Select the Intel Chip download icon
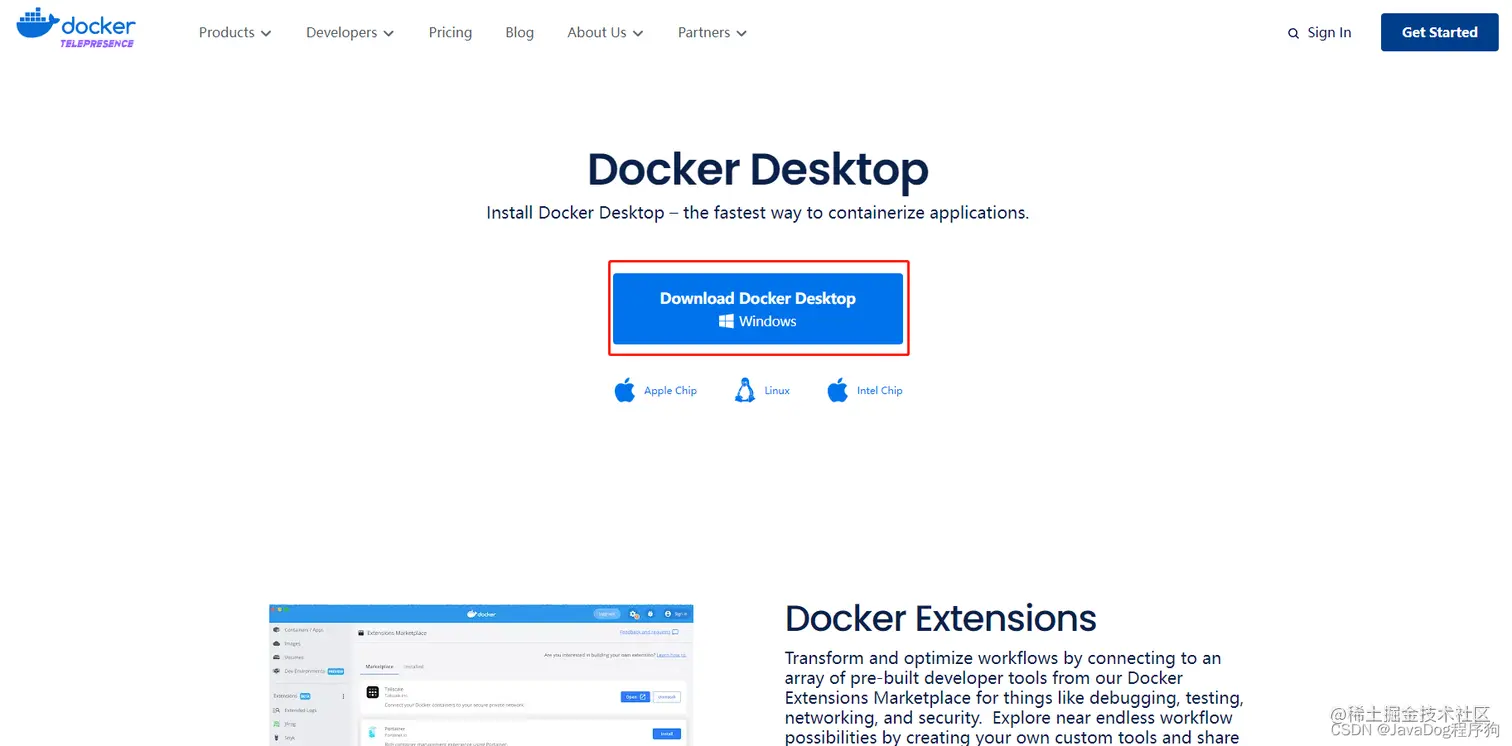The image size is (1512, 746). coord(838,390)
